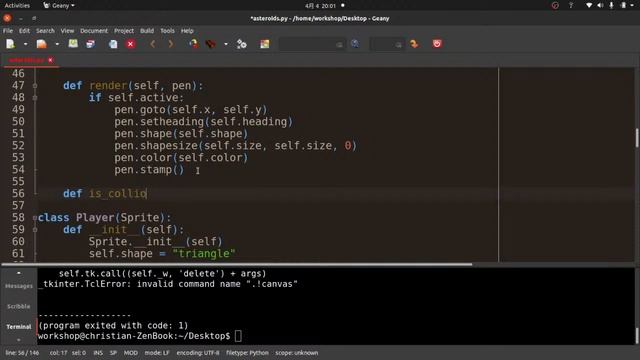Screen dimensions: 640x360
Task: Collapse the render function fold marker
Action: point(35,86)
